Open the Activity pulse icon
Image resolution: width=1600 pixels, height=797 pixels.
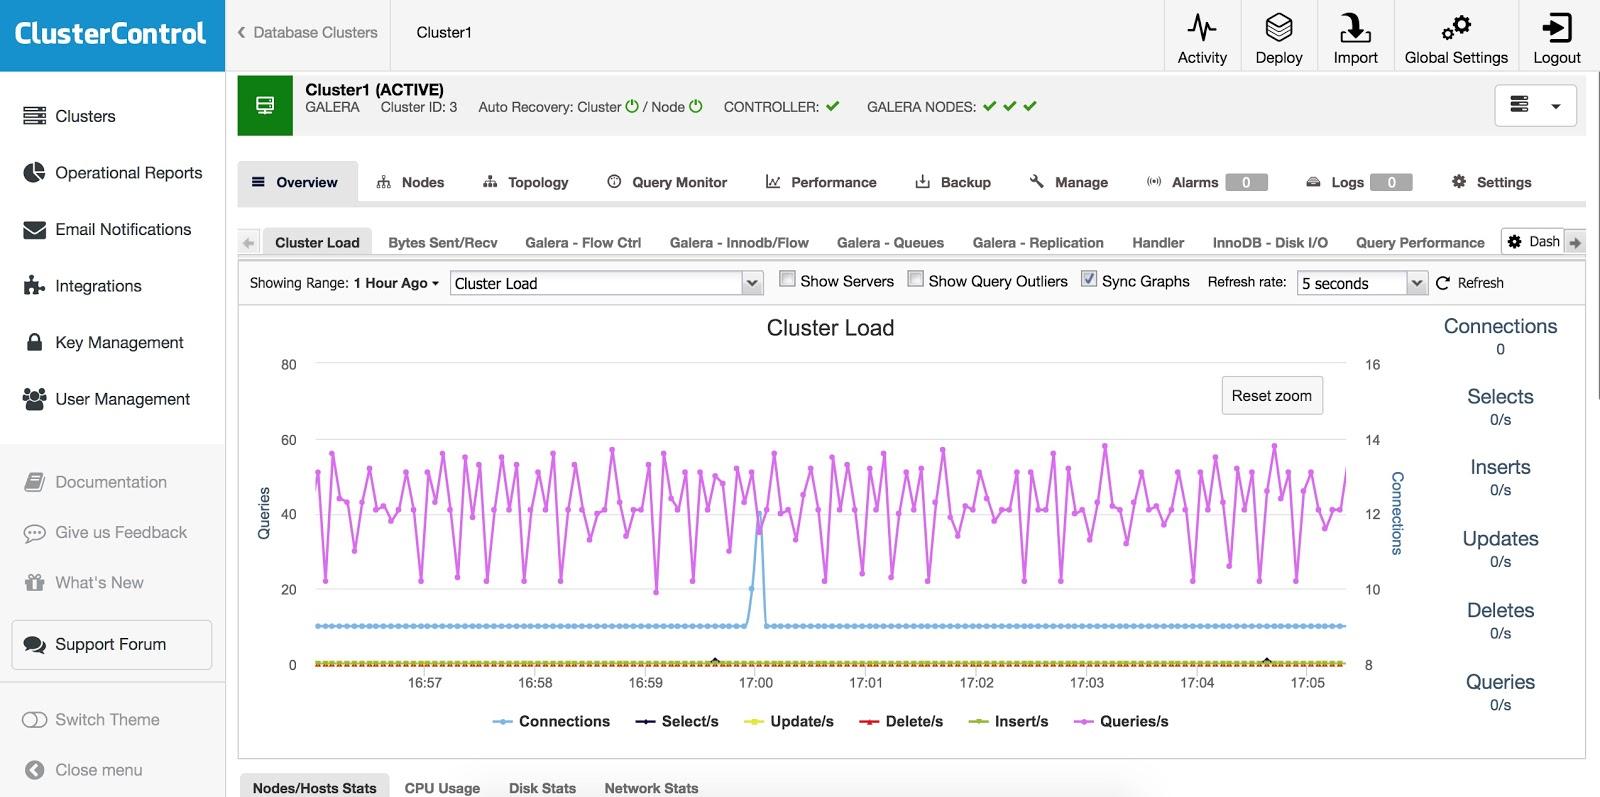[x=1202, y=27]
